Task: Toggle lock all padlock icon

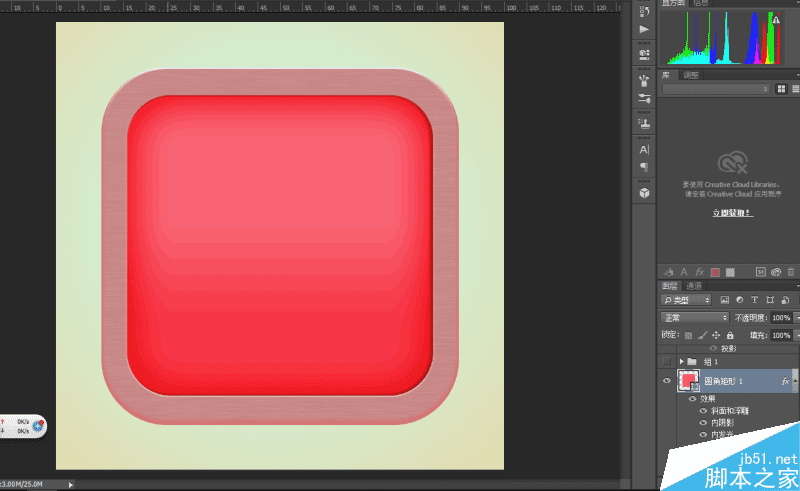Action: coord(730,335)
